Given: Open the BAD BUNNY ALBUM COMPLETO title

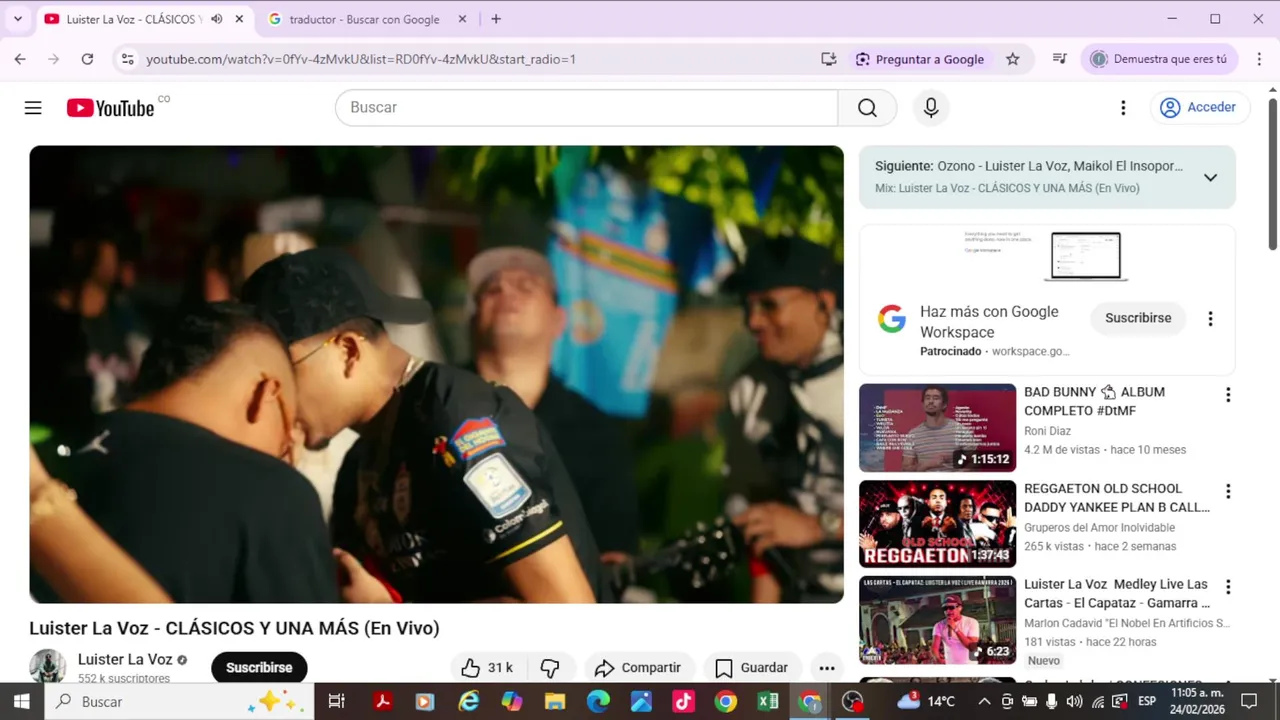Looking at the screenshot, I should coord(1094,401).
